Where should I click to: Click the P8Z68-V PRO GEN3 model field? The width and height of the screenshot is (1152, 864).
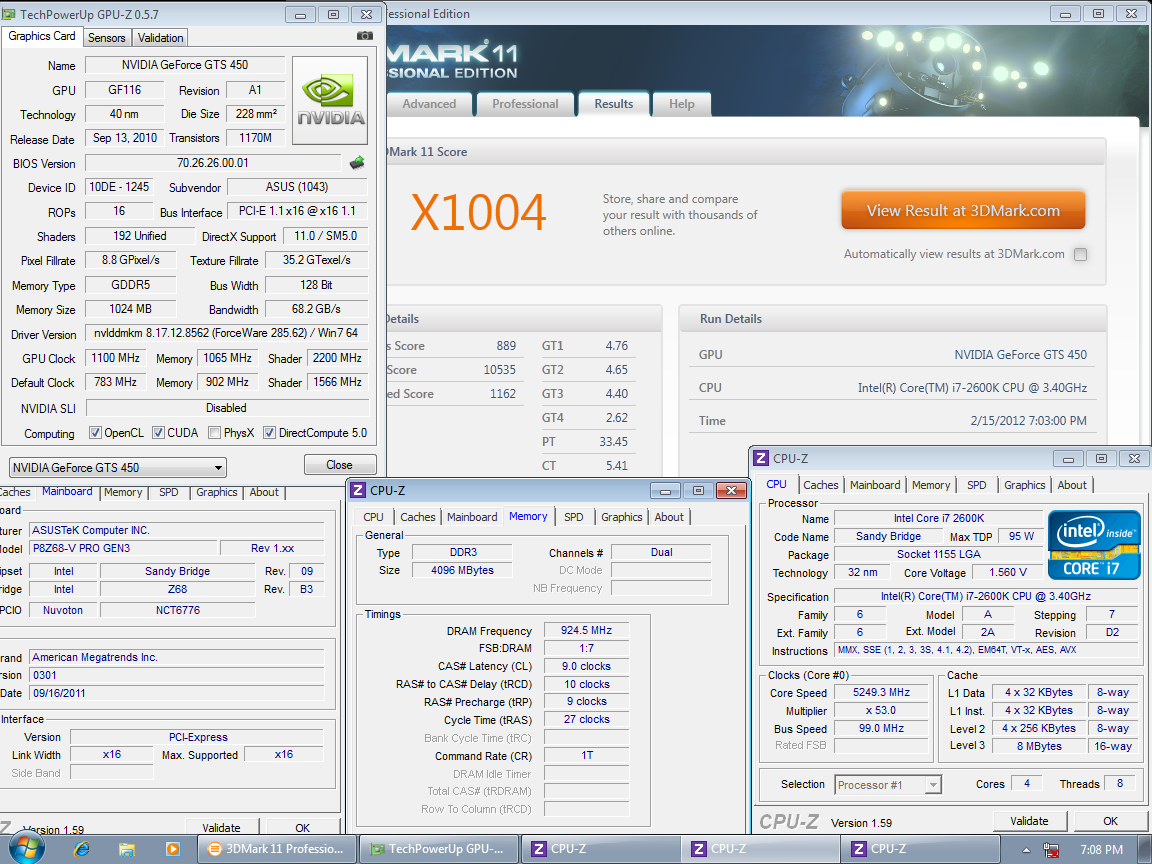click(123, 548)
